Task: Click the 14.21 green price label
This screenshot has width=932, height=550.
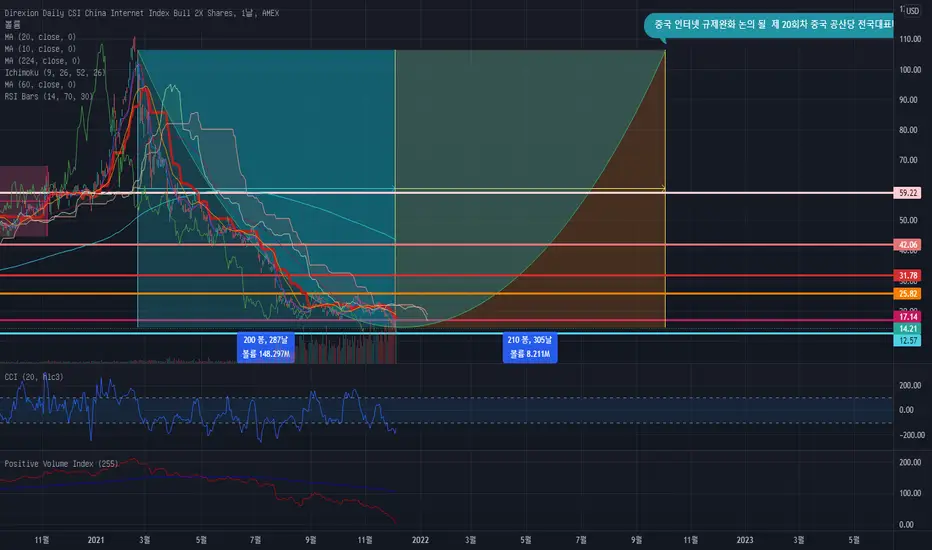Action: [x=908, y=328]
